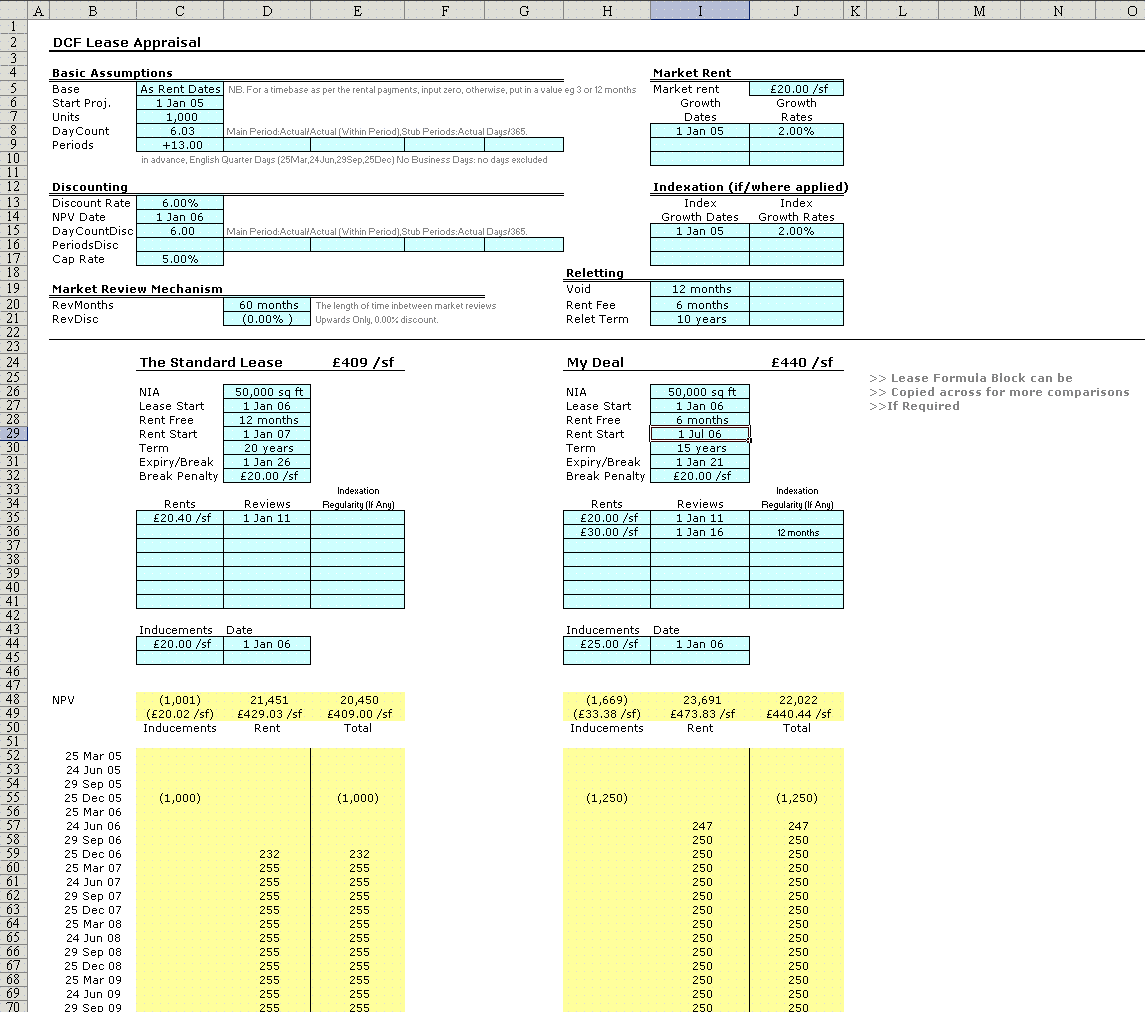Screen dimensions: 1145x1012
Task: Select column I header
Action: click(x=699, y=10)
